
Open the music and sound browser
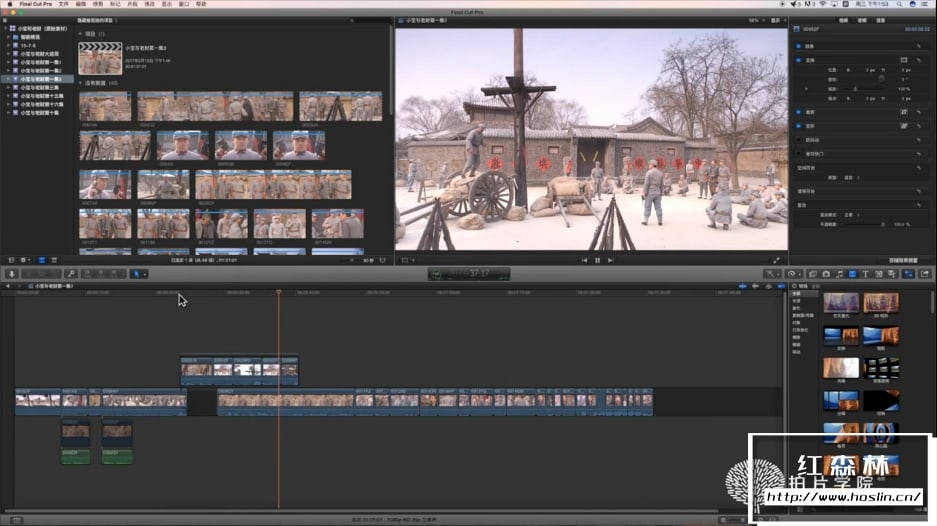(839, 274)
